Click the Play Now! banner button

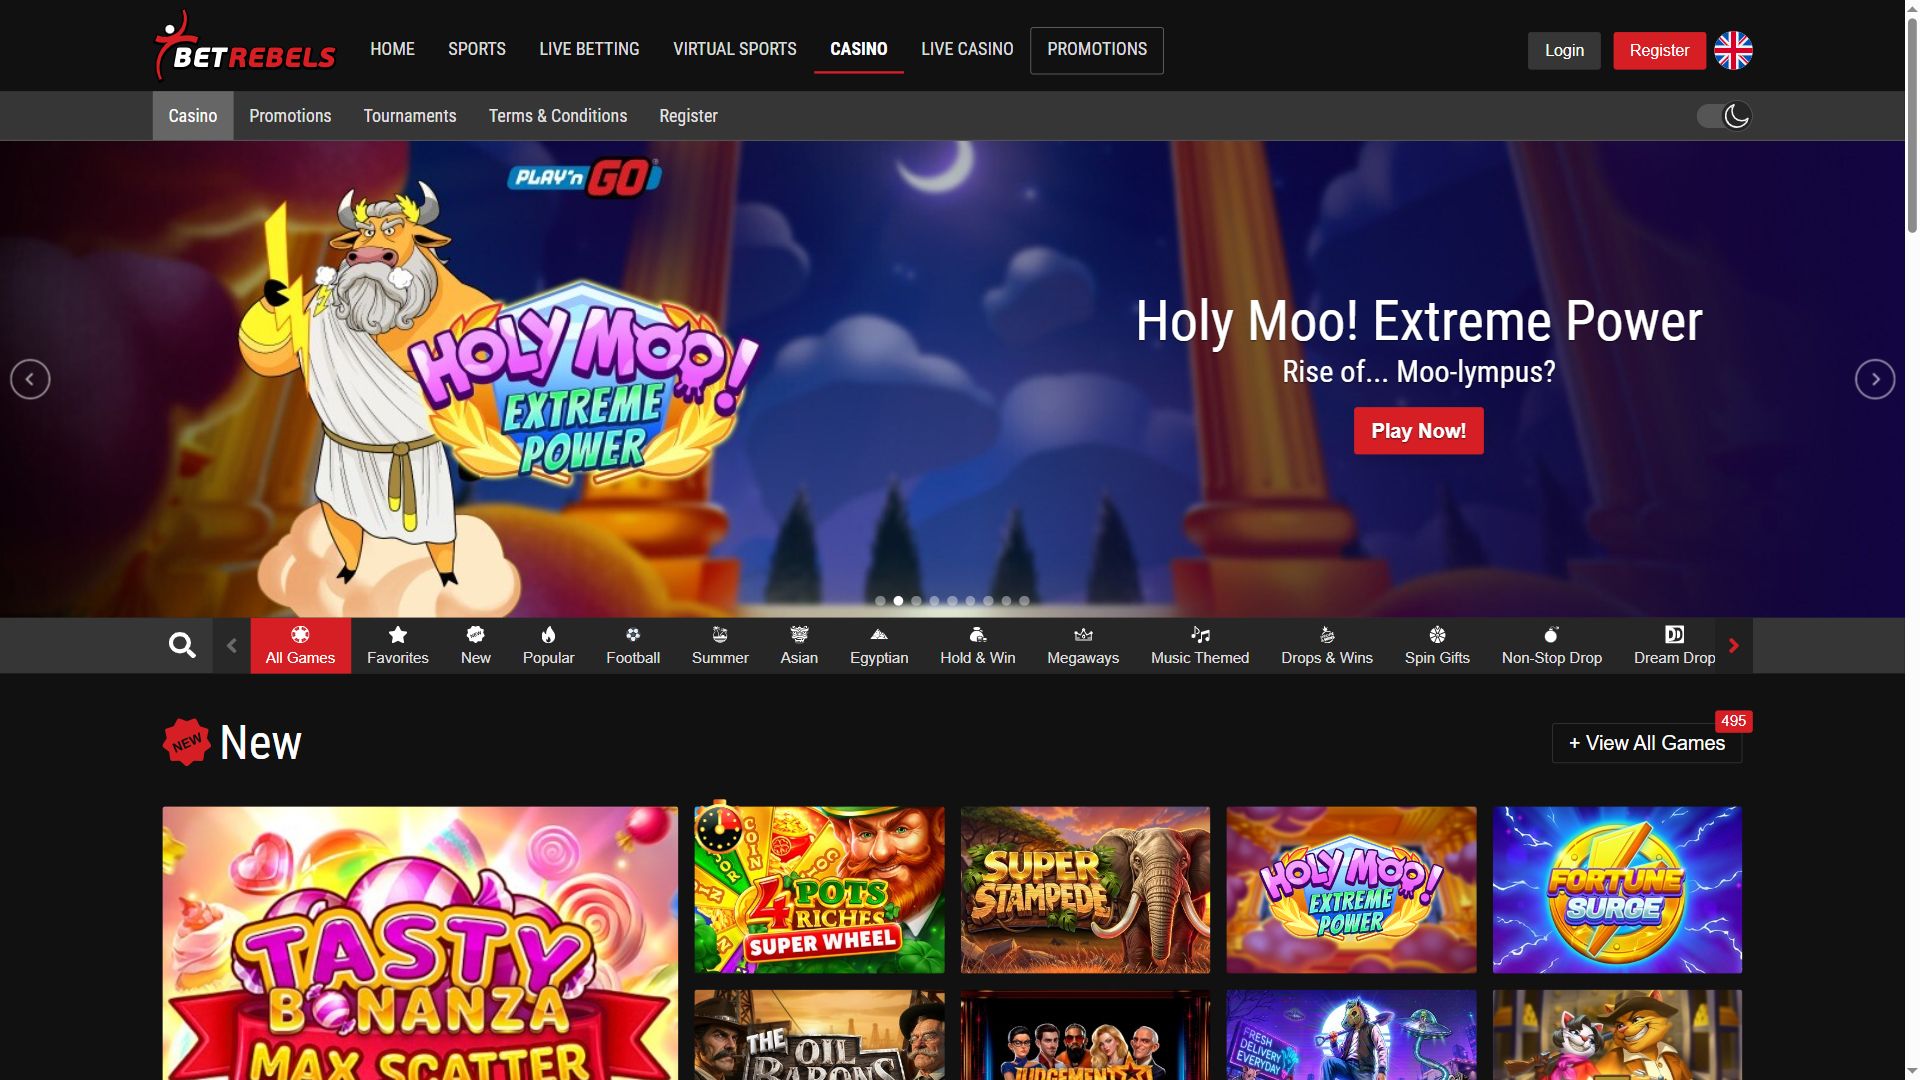click(x=1418, y=431)
